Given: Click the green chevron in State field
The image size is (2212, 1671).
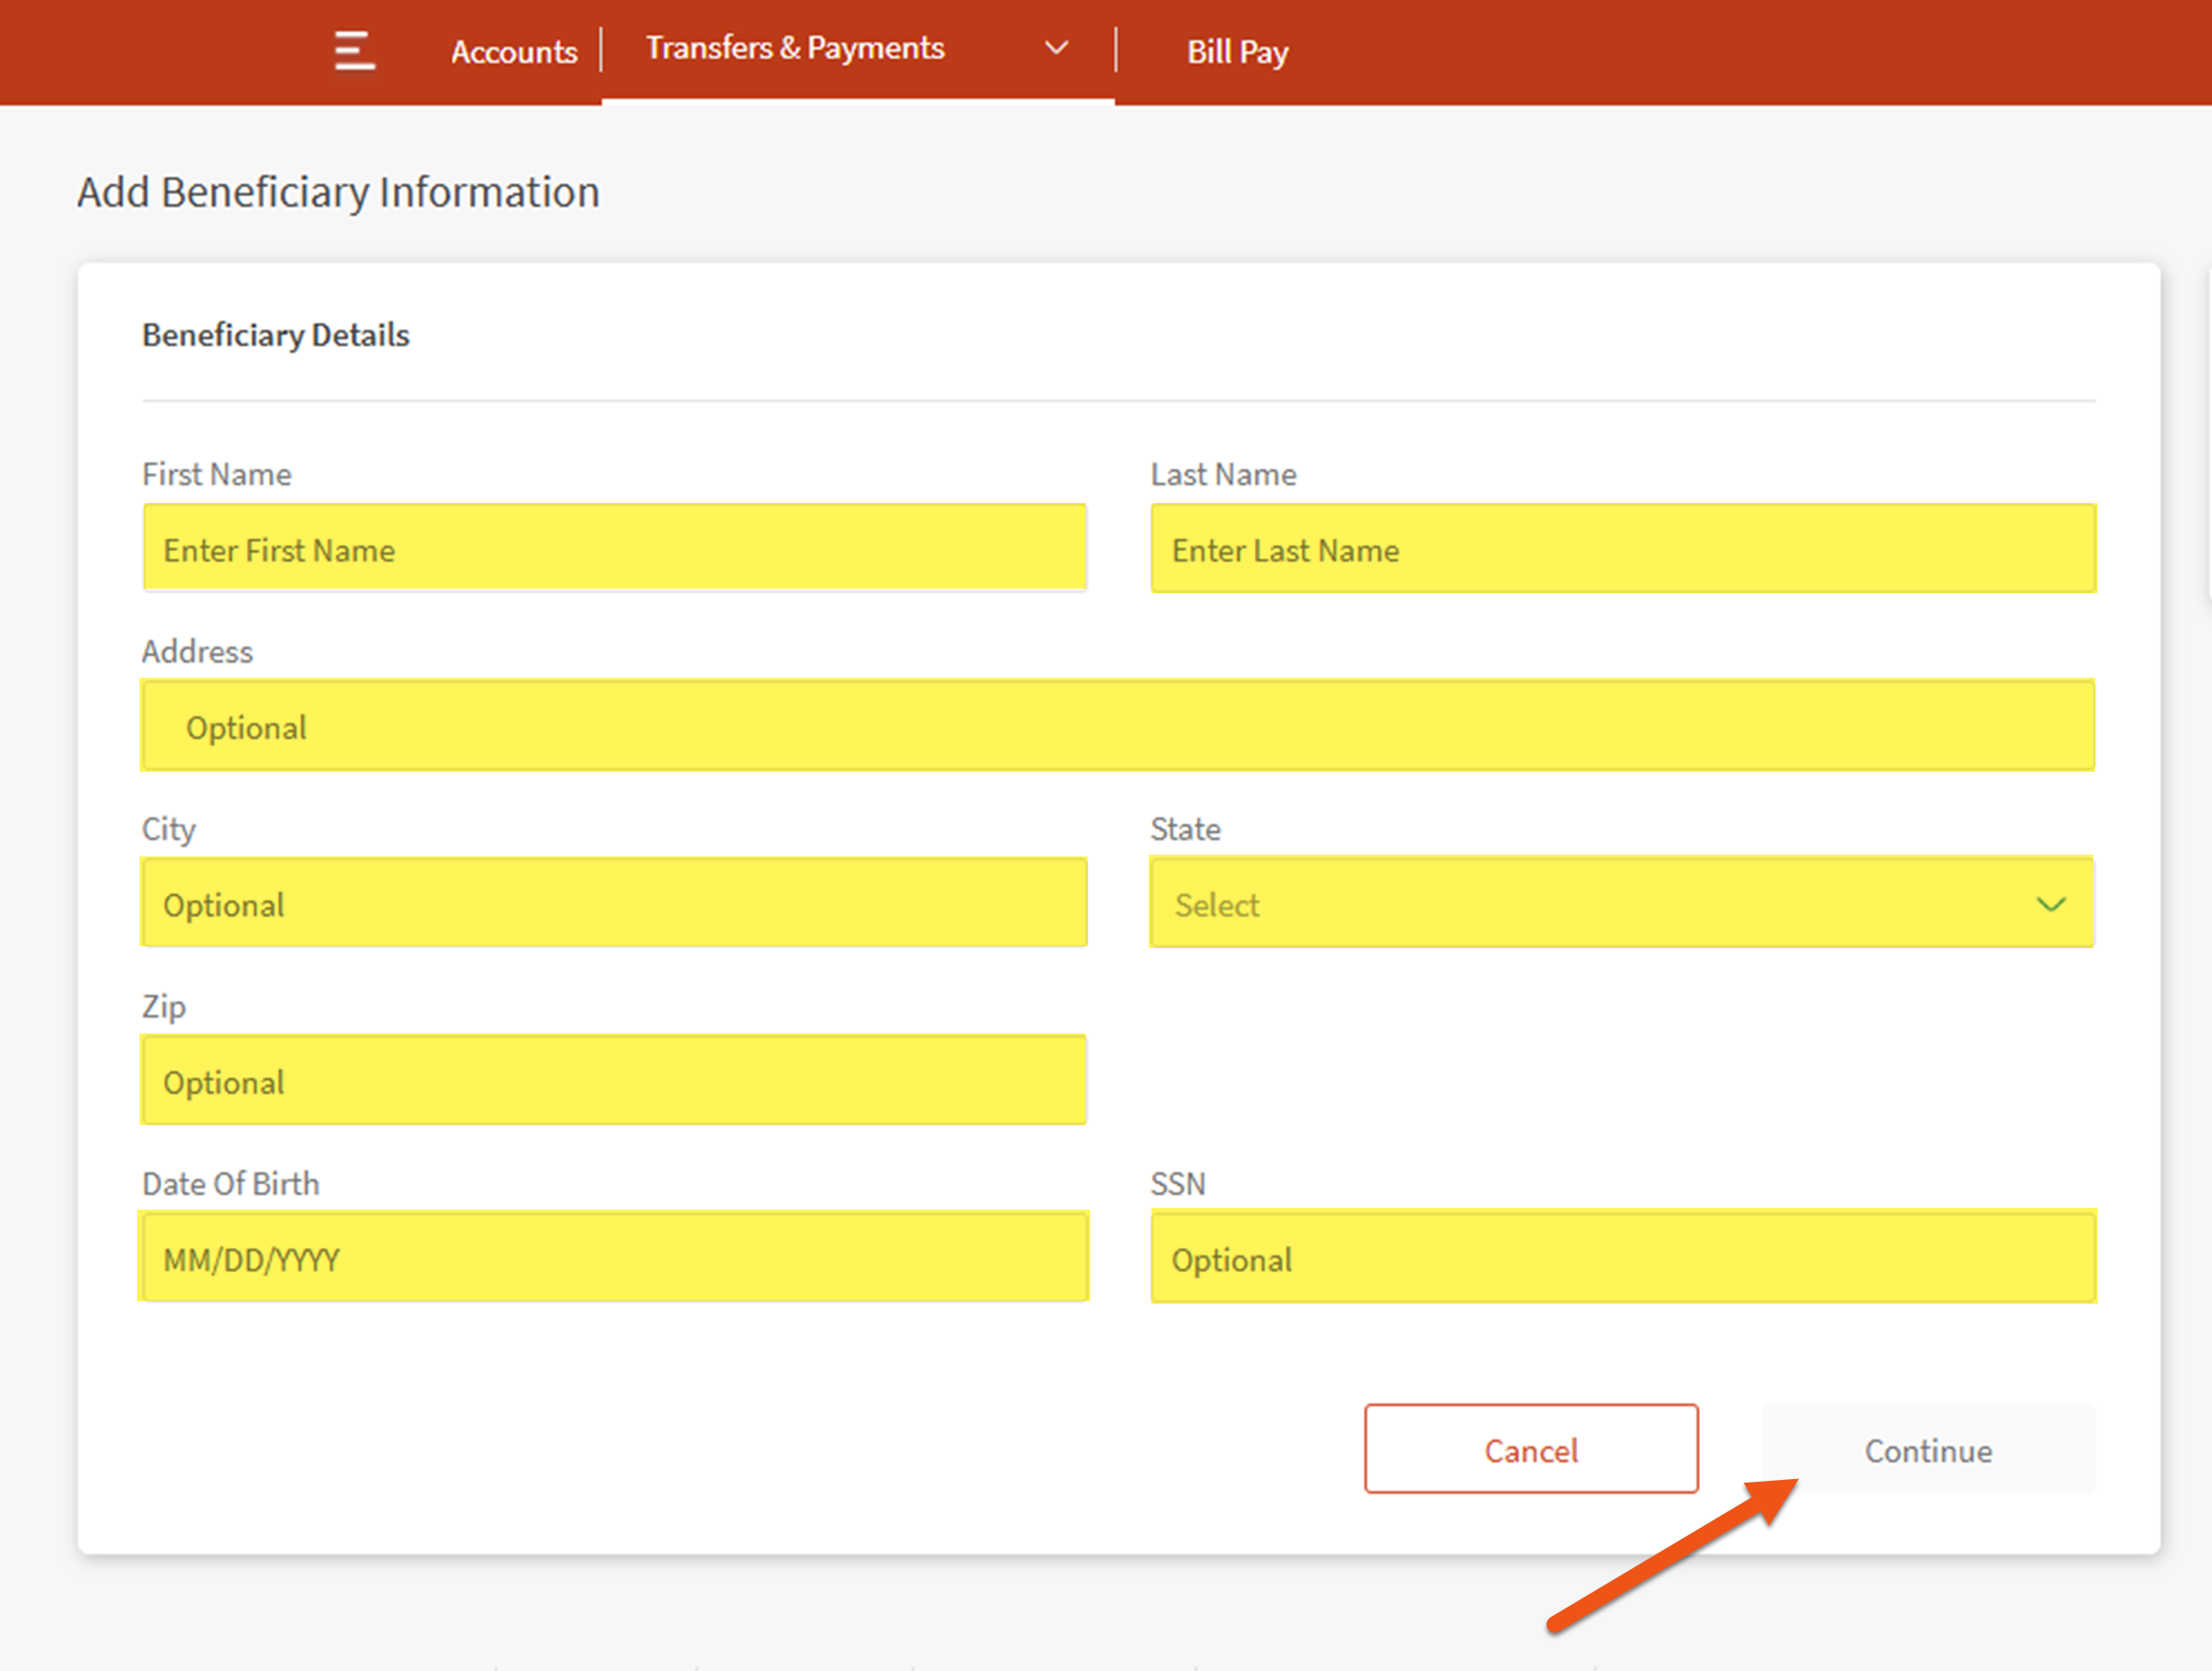Looking at the screenshot, I should tap(2050, 905).
